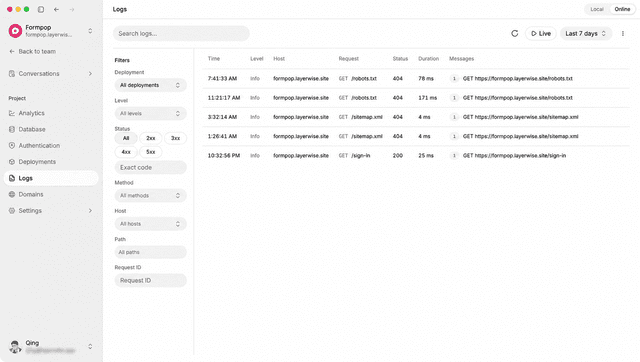Click message count badge on 7:41:33 AM row
This screenshot has width=640, height=362.
pos(454,78)
